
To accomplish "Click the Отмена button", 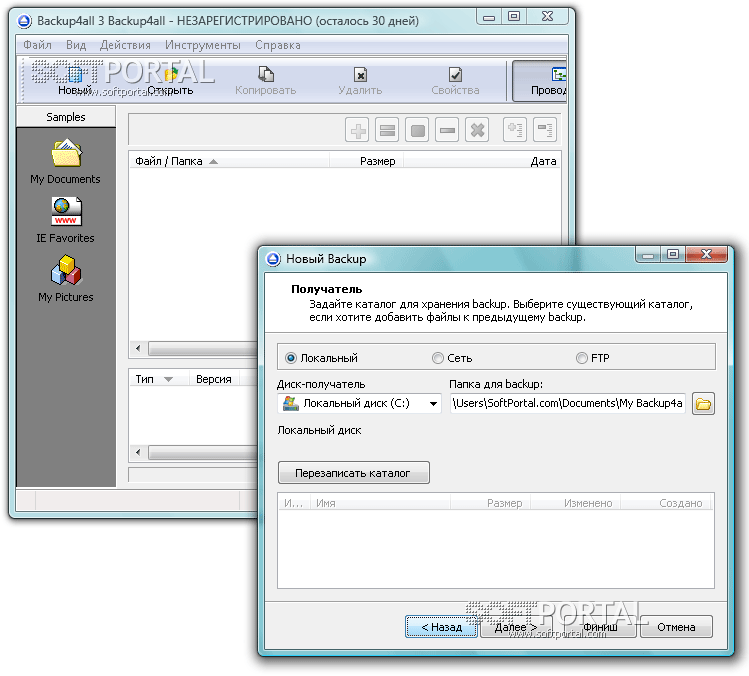I will tap(676, 627).
